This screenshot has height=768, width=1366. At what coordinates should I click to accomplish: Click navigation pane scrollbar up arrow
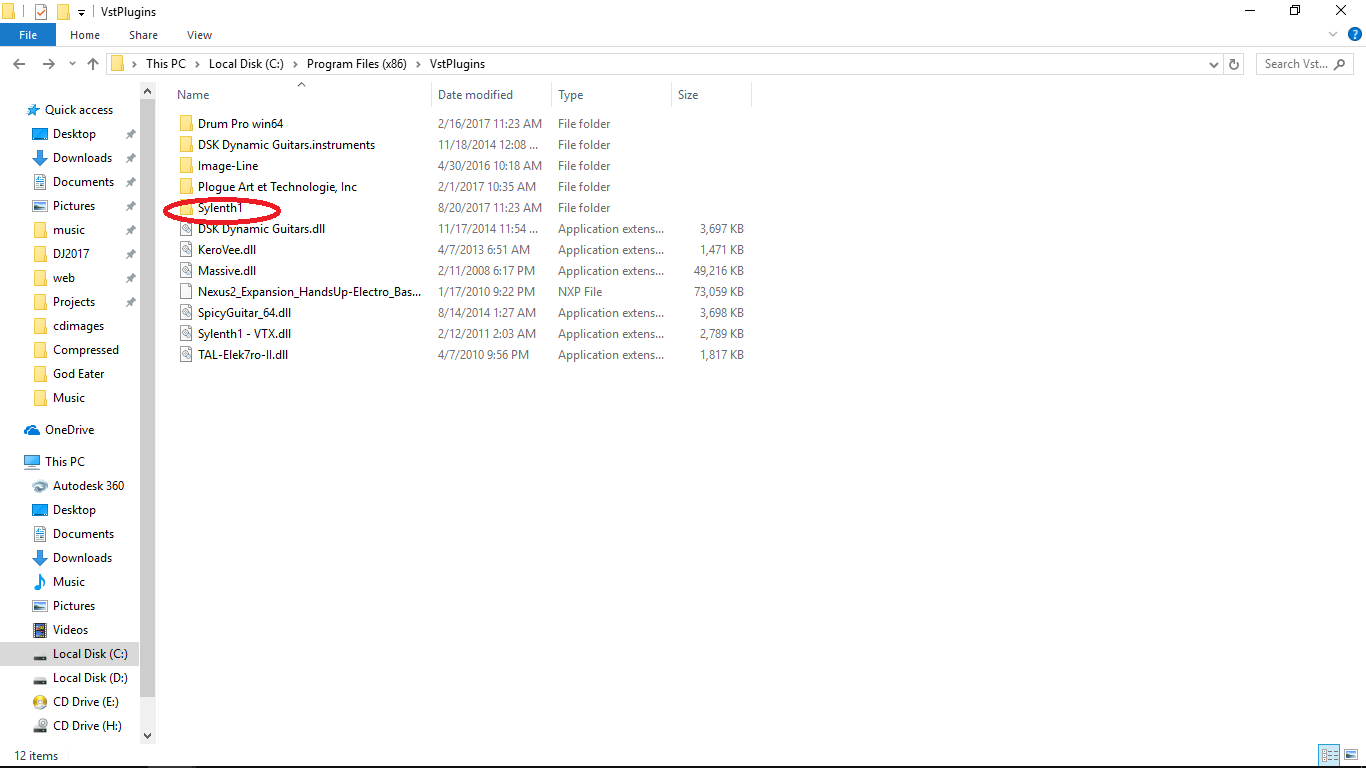click(148, 92)
